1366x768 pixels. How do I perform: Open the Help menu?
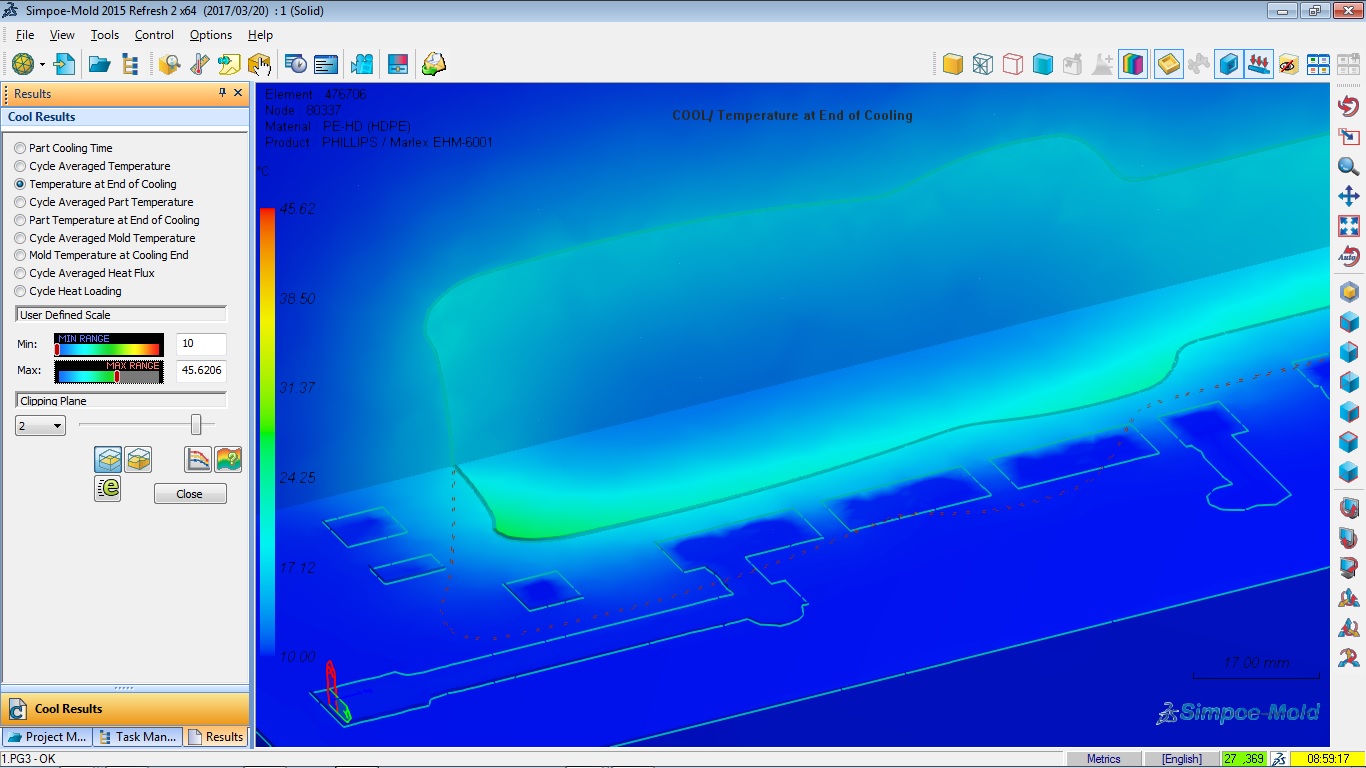coord(260,35)
